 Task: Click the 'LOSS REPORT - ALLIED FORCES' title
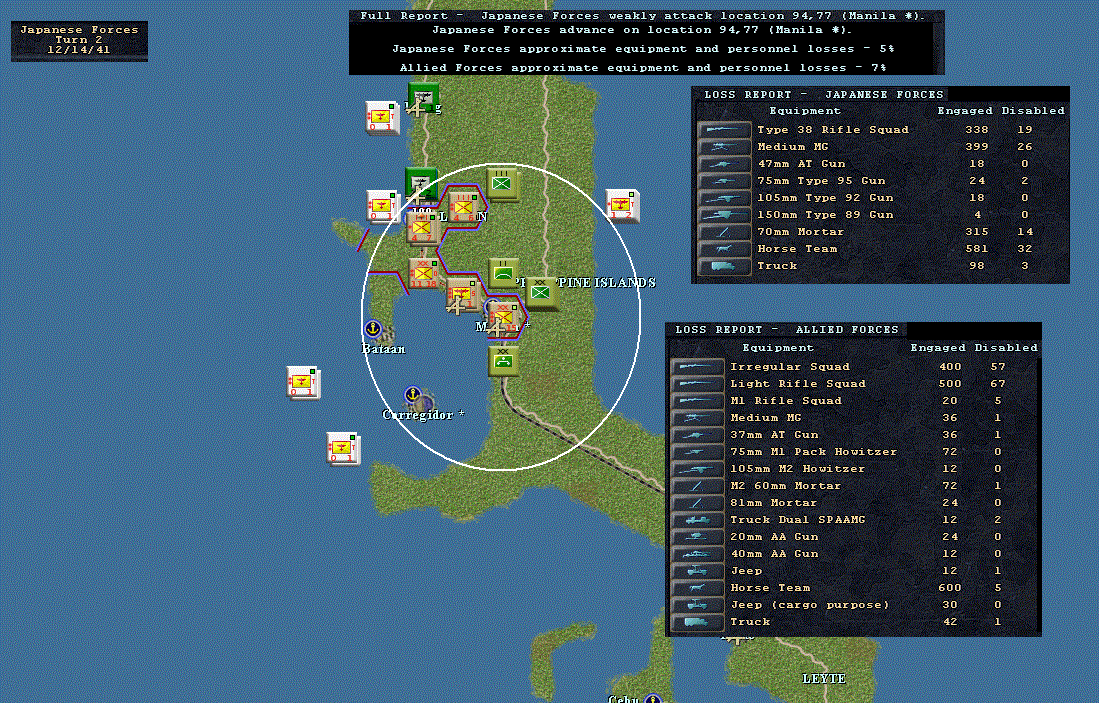click(x=786, y=329)
